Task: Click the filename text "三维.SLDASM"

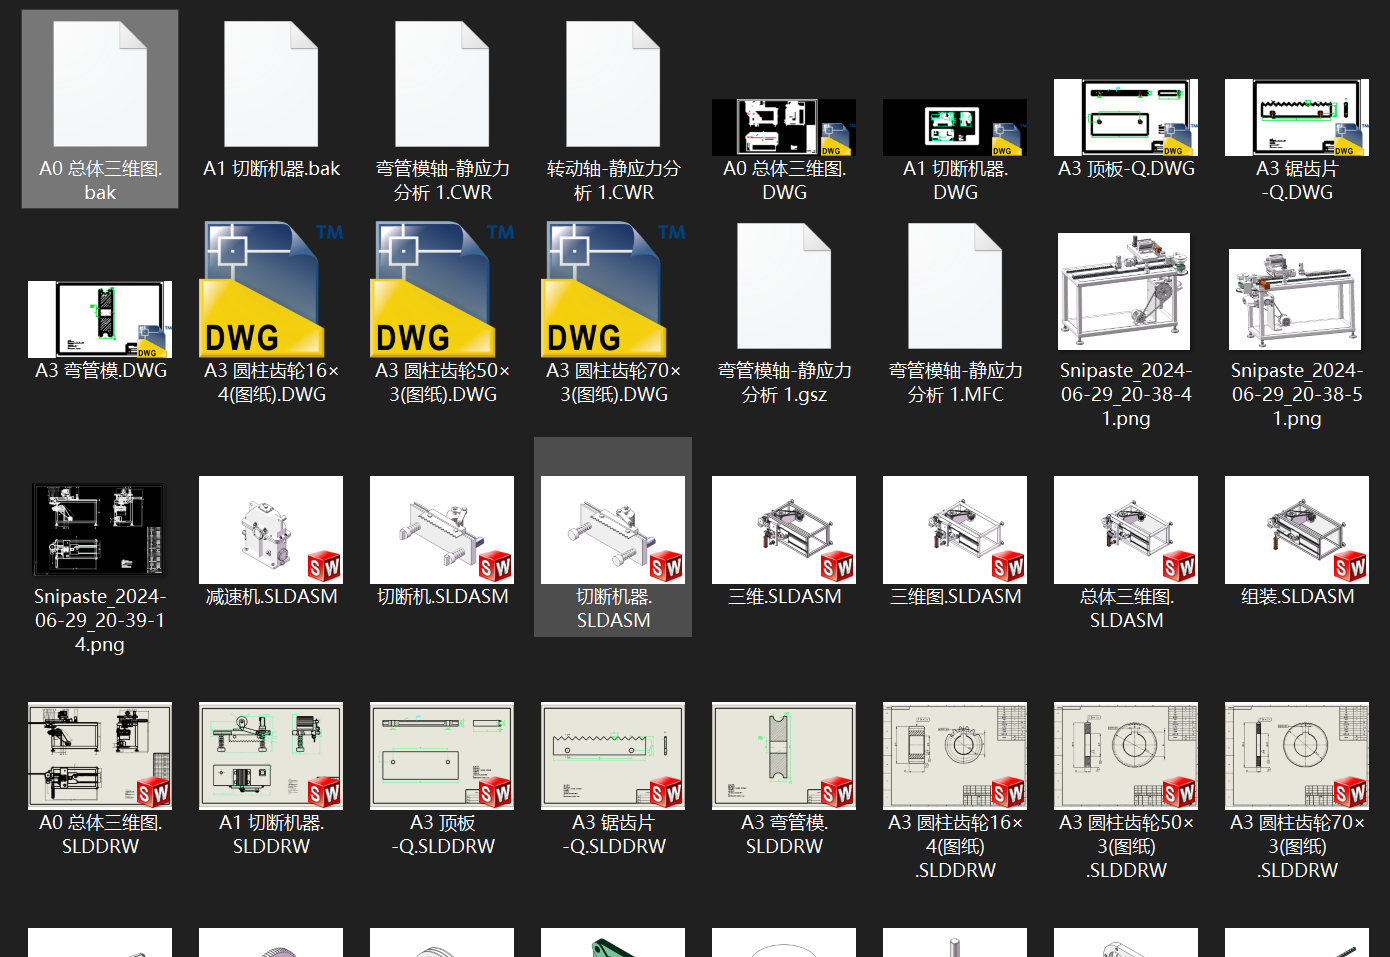Action: [784, 597]
